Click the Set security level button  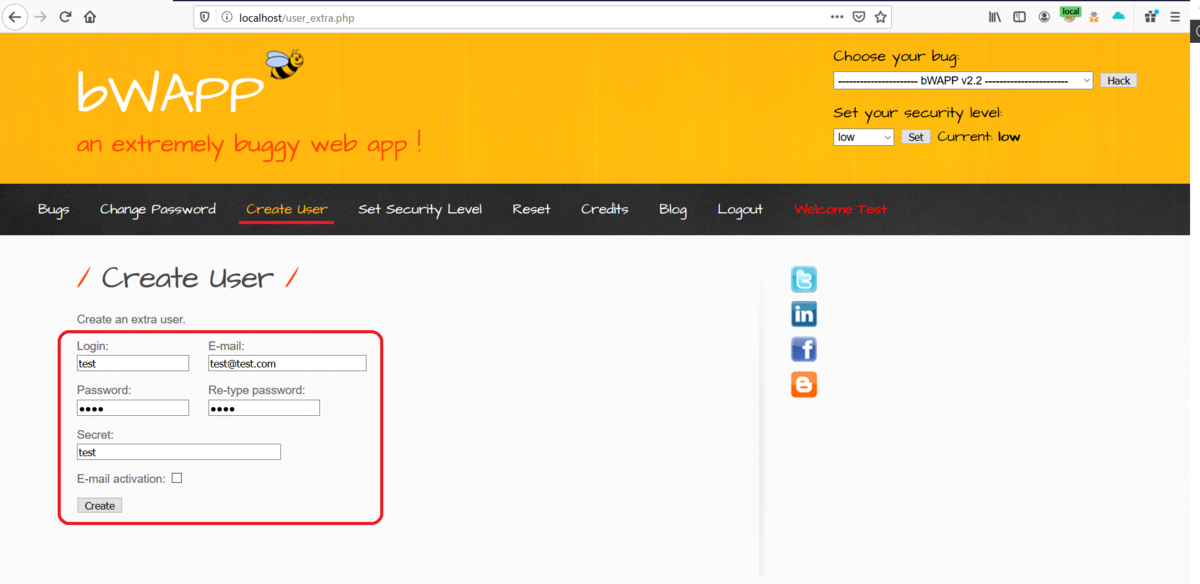point(916,137)
